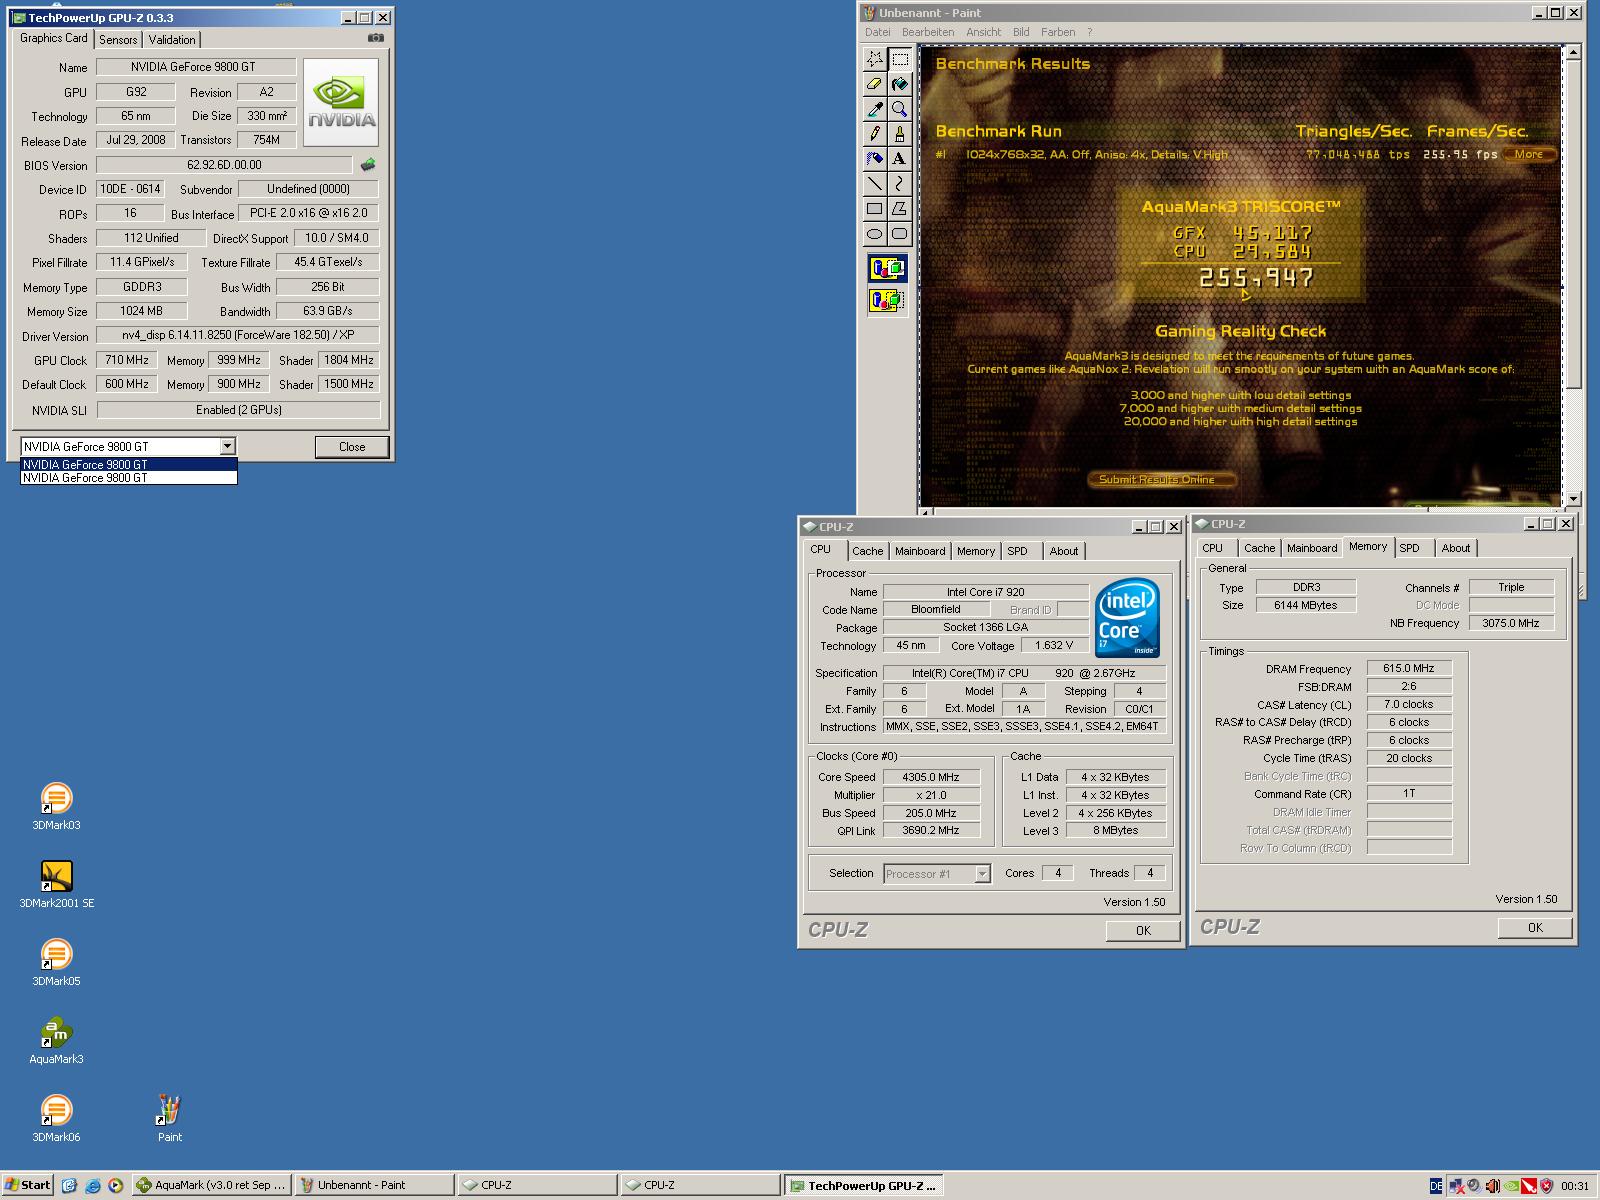
Task: Select the Rectangle shape tool
Action: coord(875,209)
